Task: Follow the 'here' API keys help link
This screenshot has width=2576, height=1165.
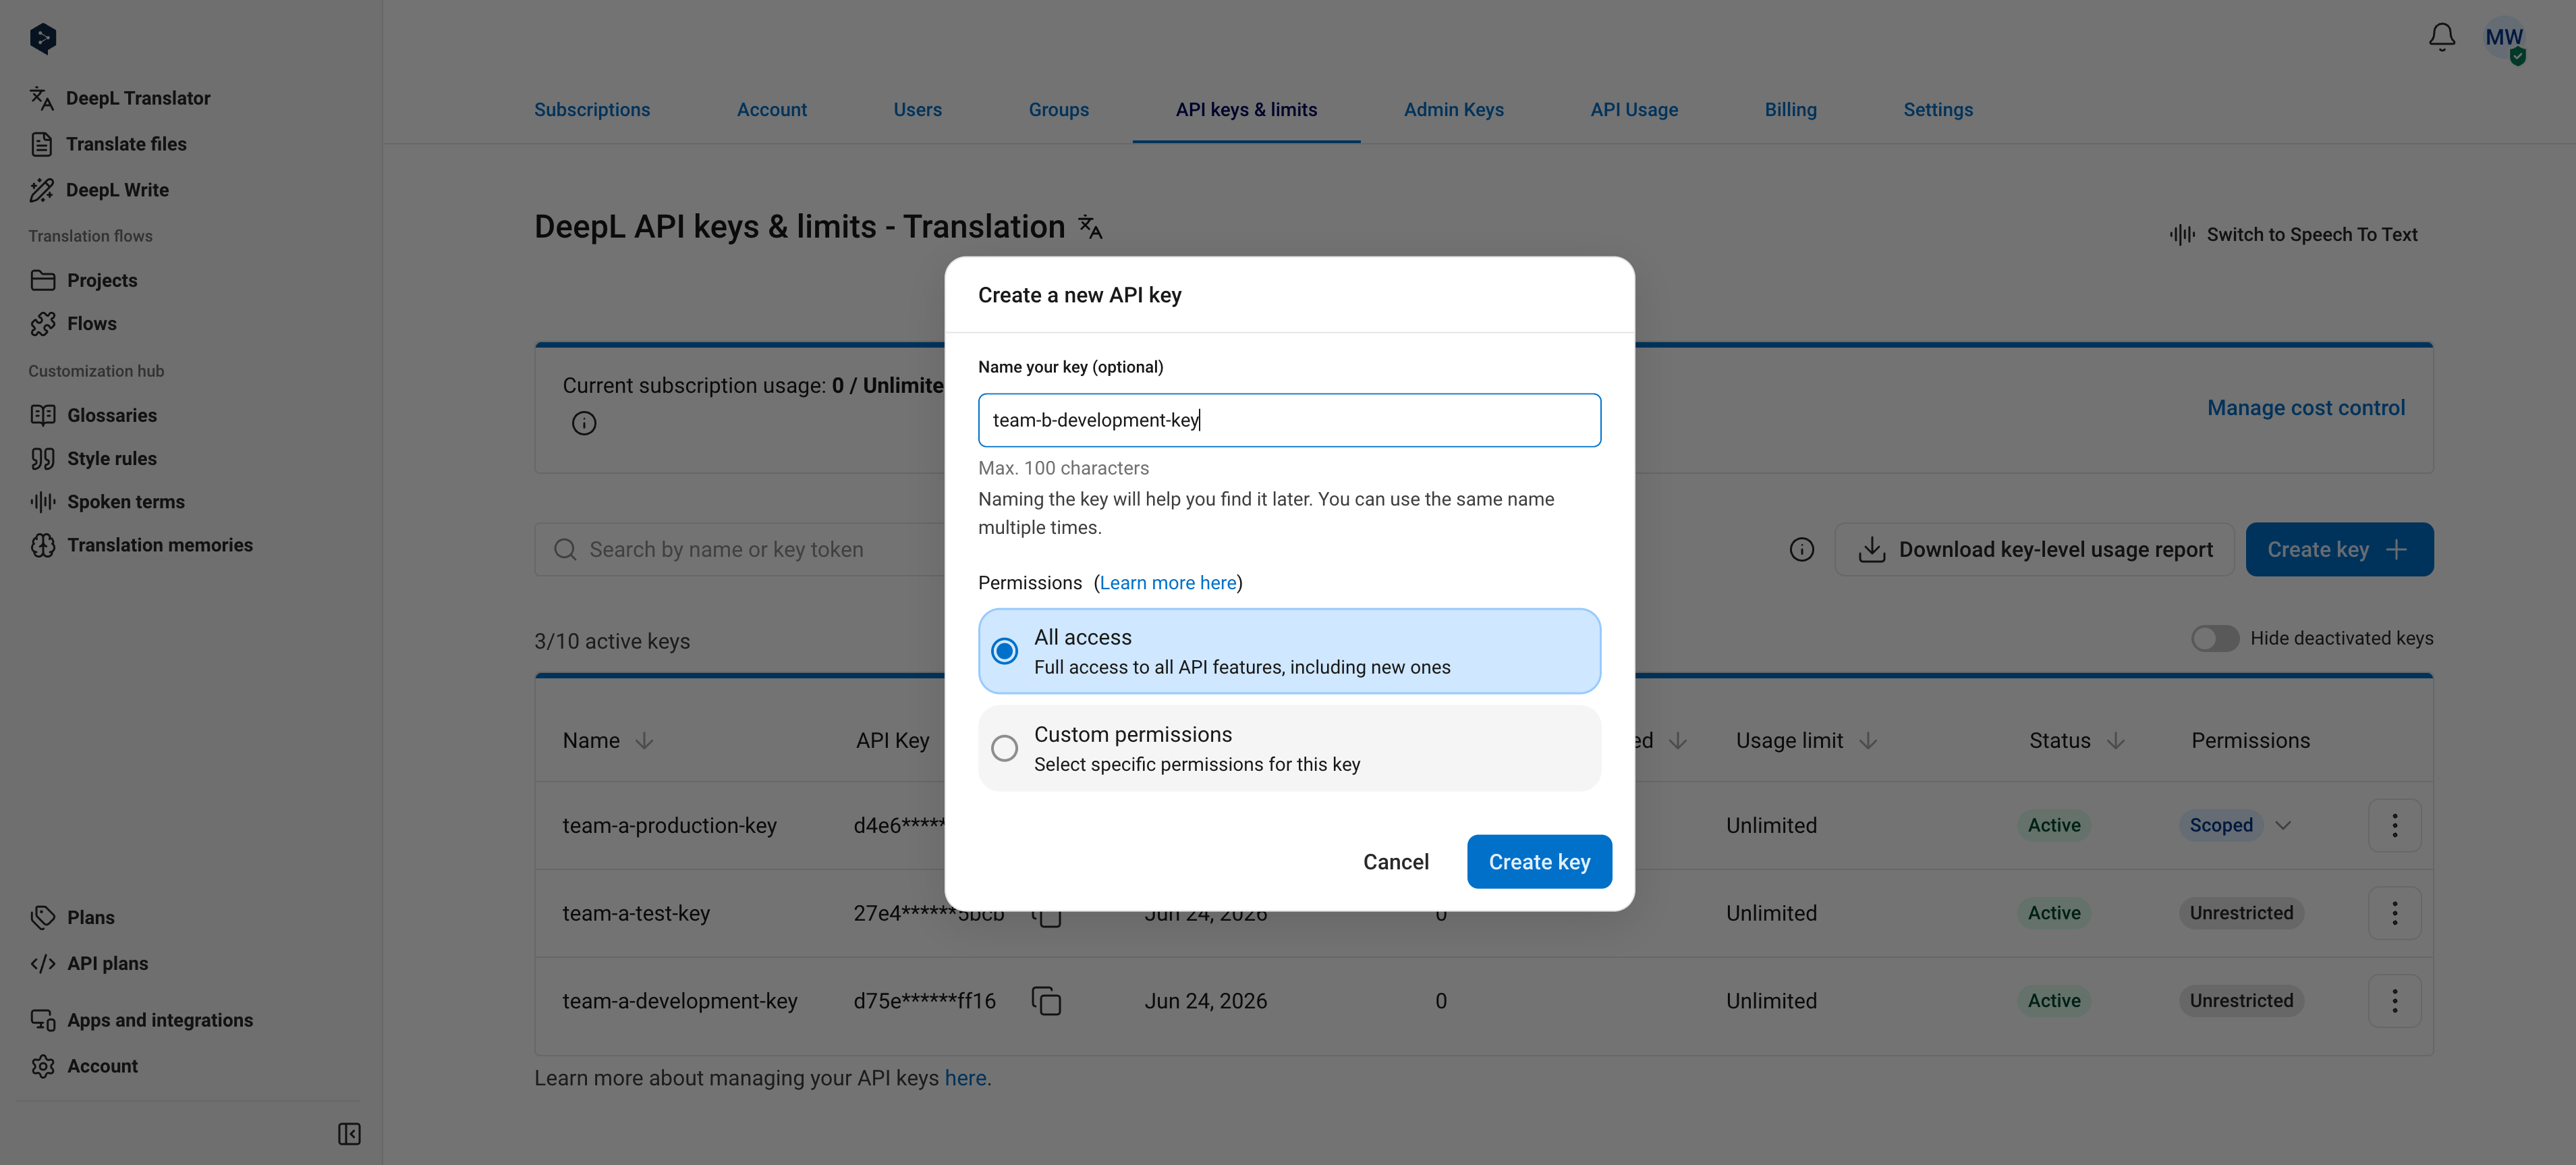Action: 965,1078
